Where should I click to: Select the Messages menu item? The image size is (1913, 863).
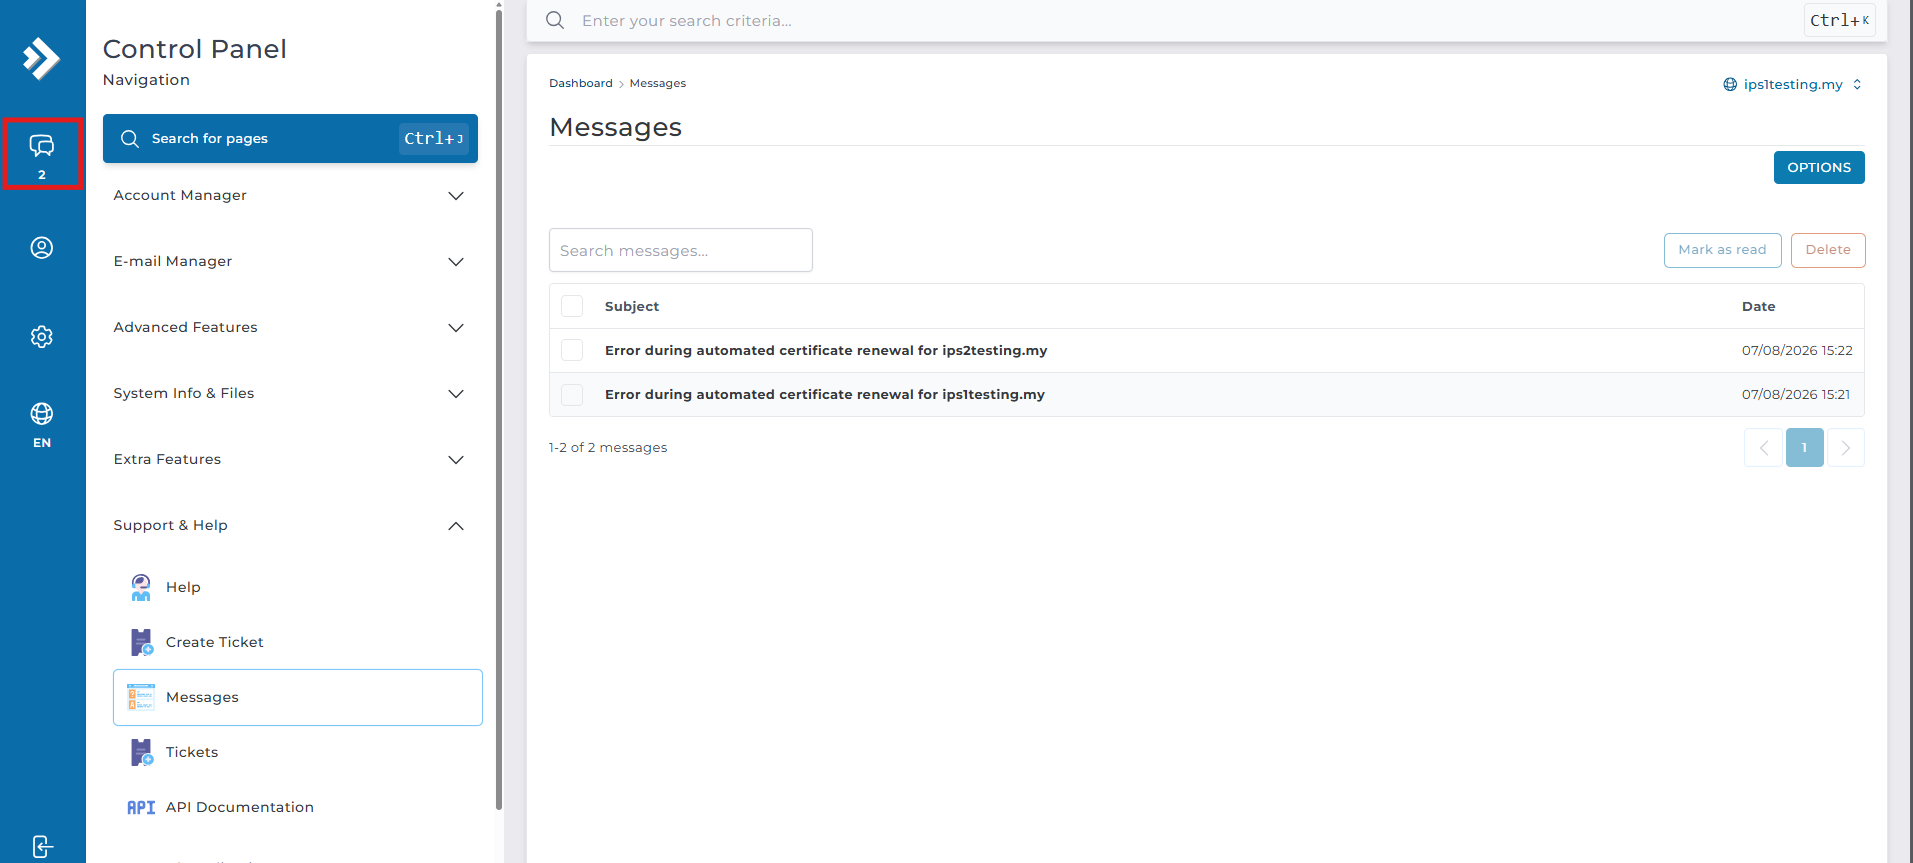[x=298, y=697]
